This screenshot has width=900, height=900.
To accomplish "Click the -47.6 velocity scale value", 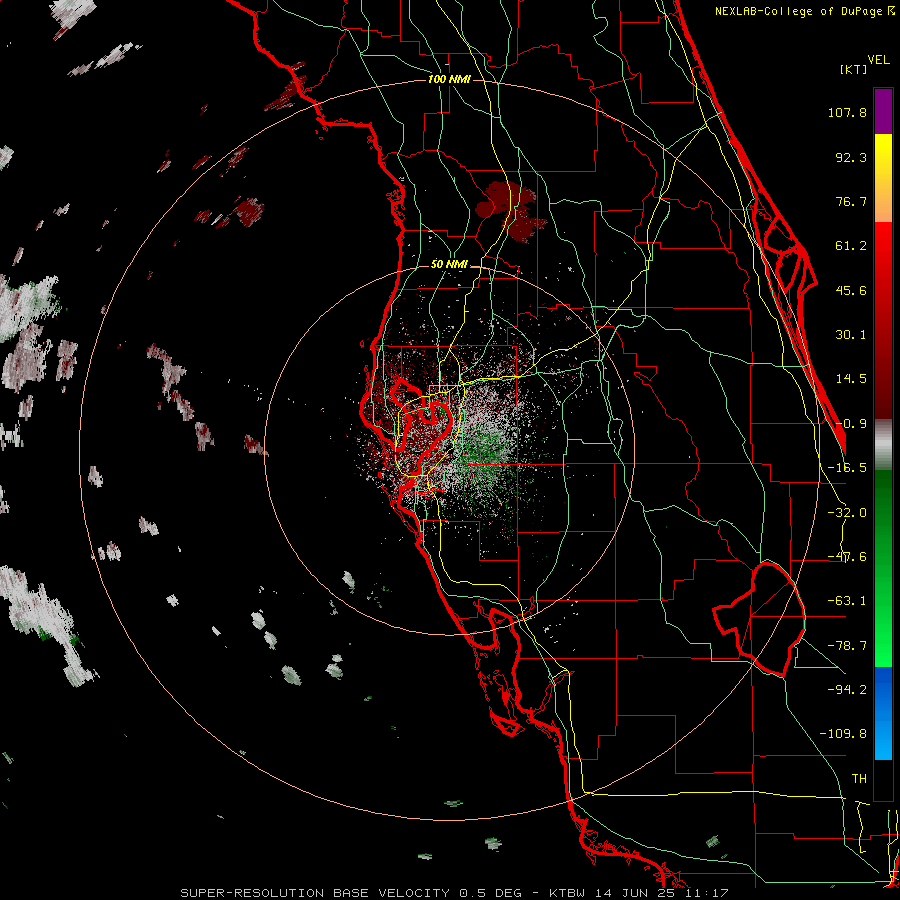I will [847, 557].
